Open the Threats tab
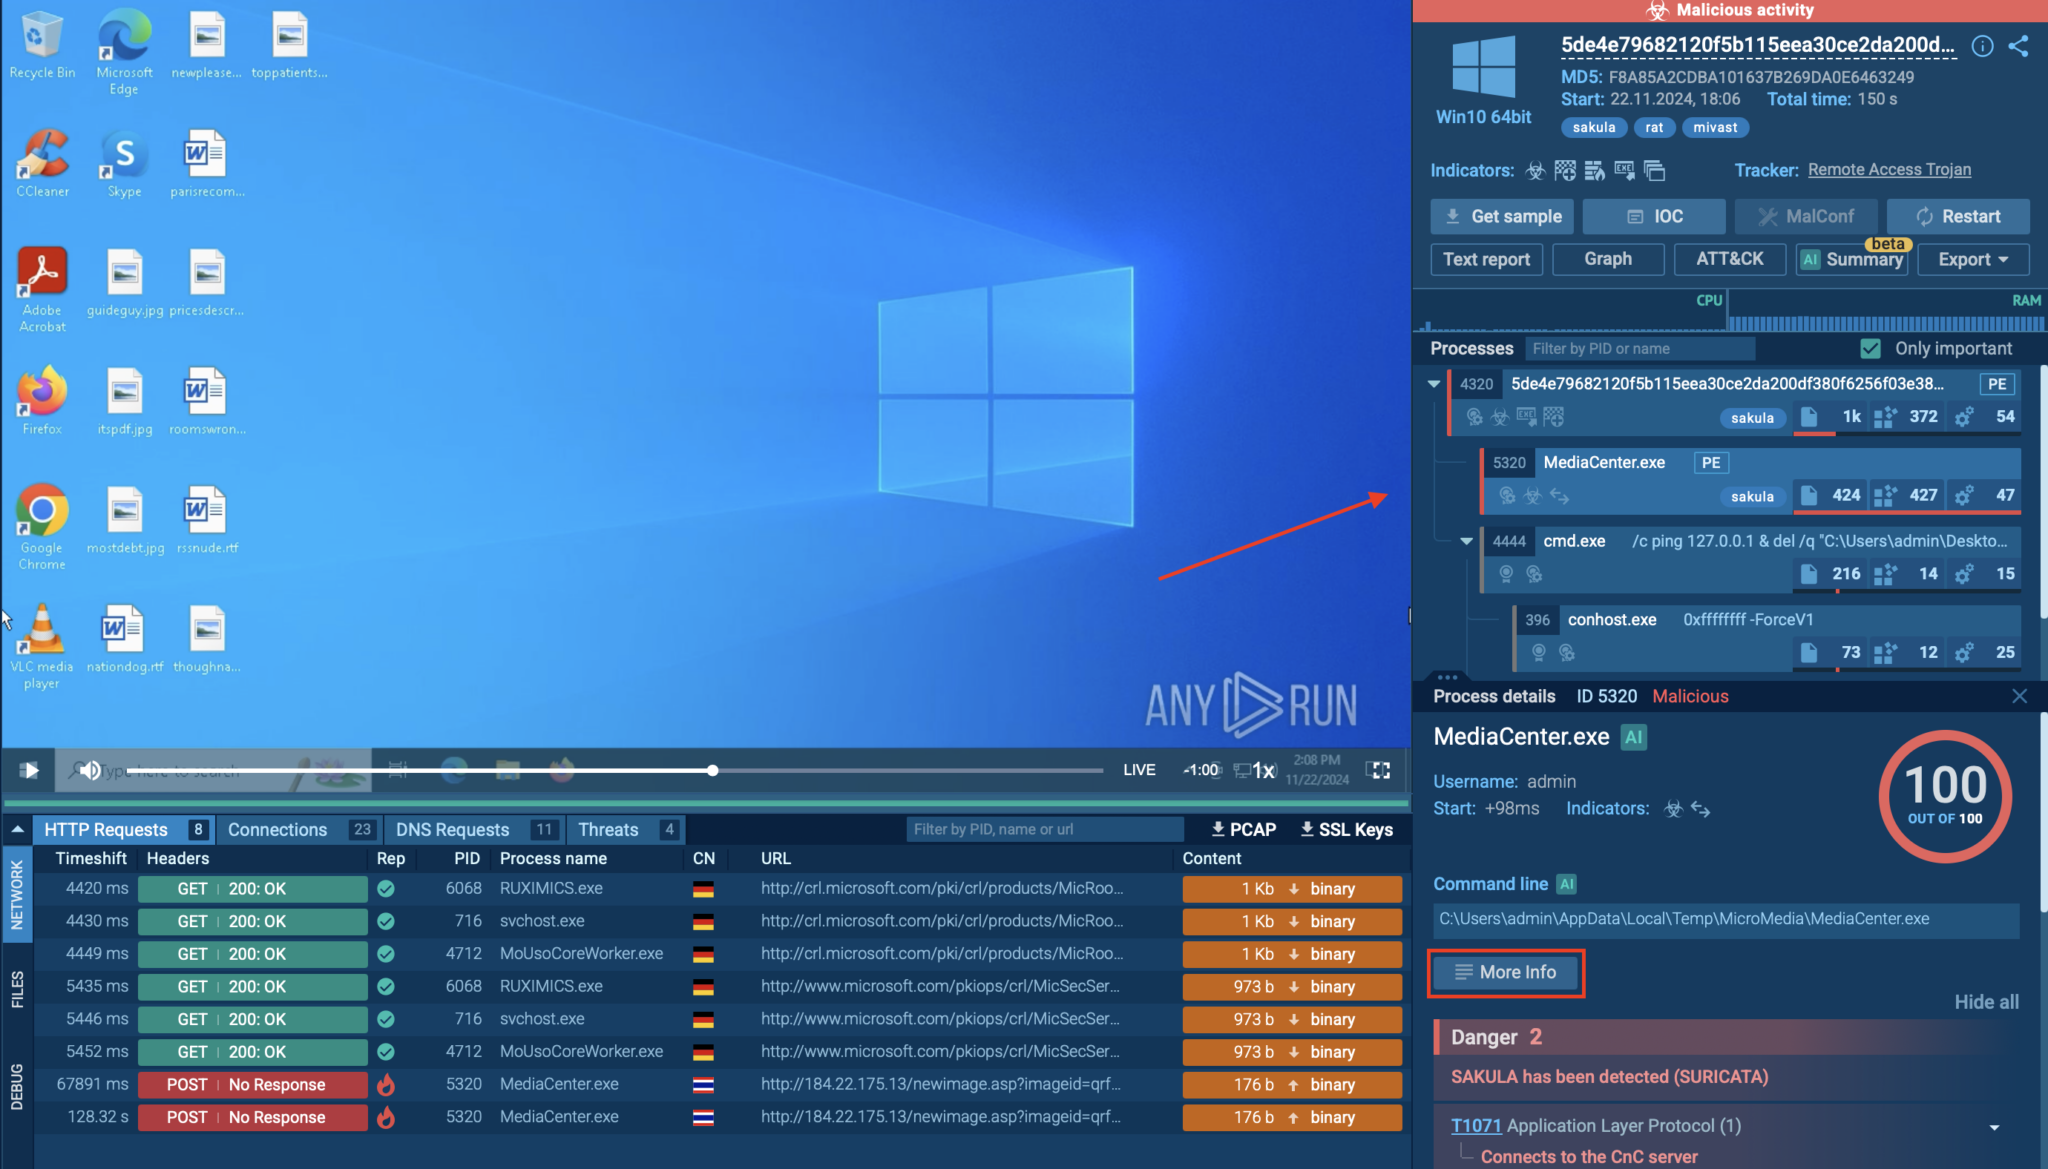Screen dimensions: 2048x1169 click(x=608, y=829)
